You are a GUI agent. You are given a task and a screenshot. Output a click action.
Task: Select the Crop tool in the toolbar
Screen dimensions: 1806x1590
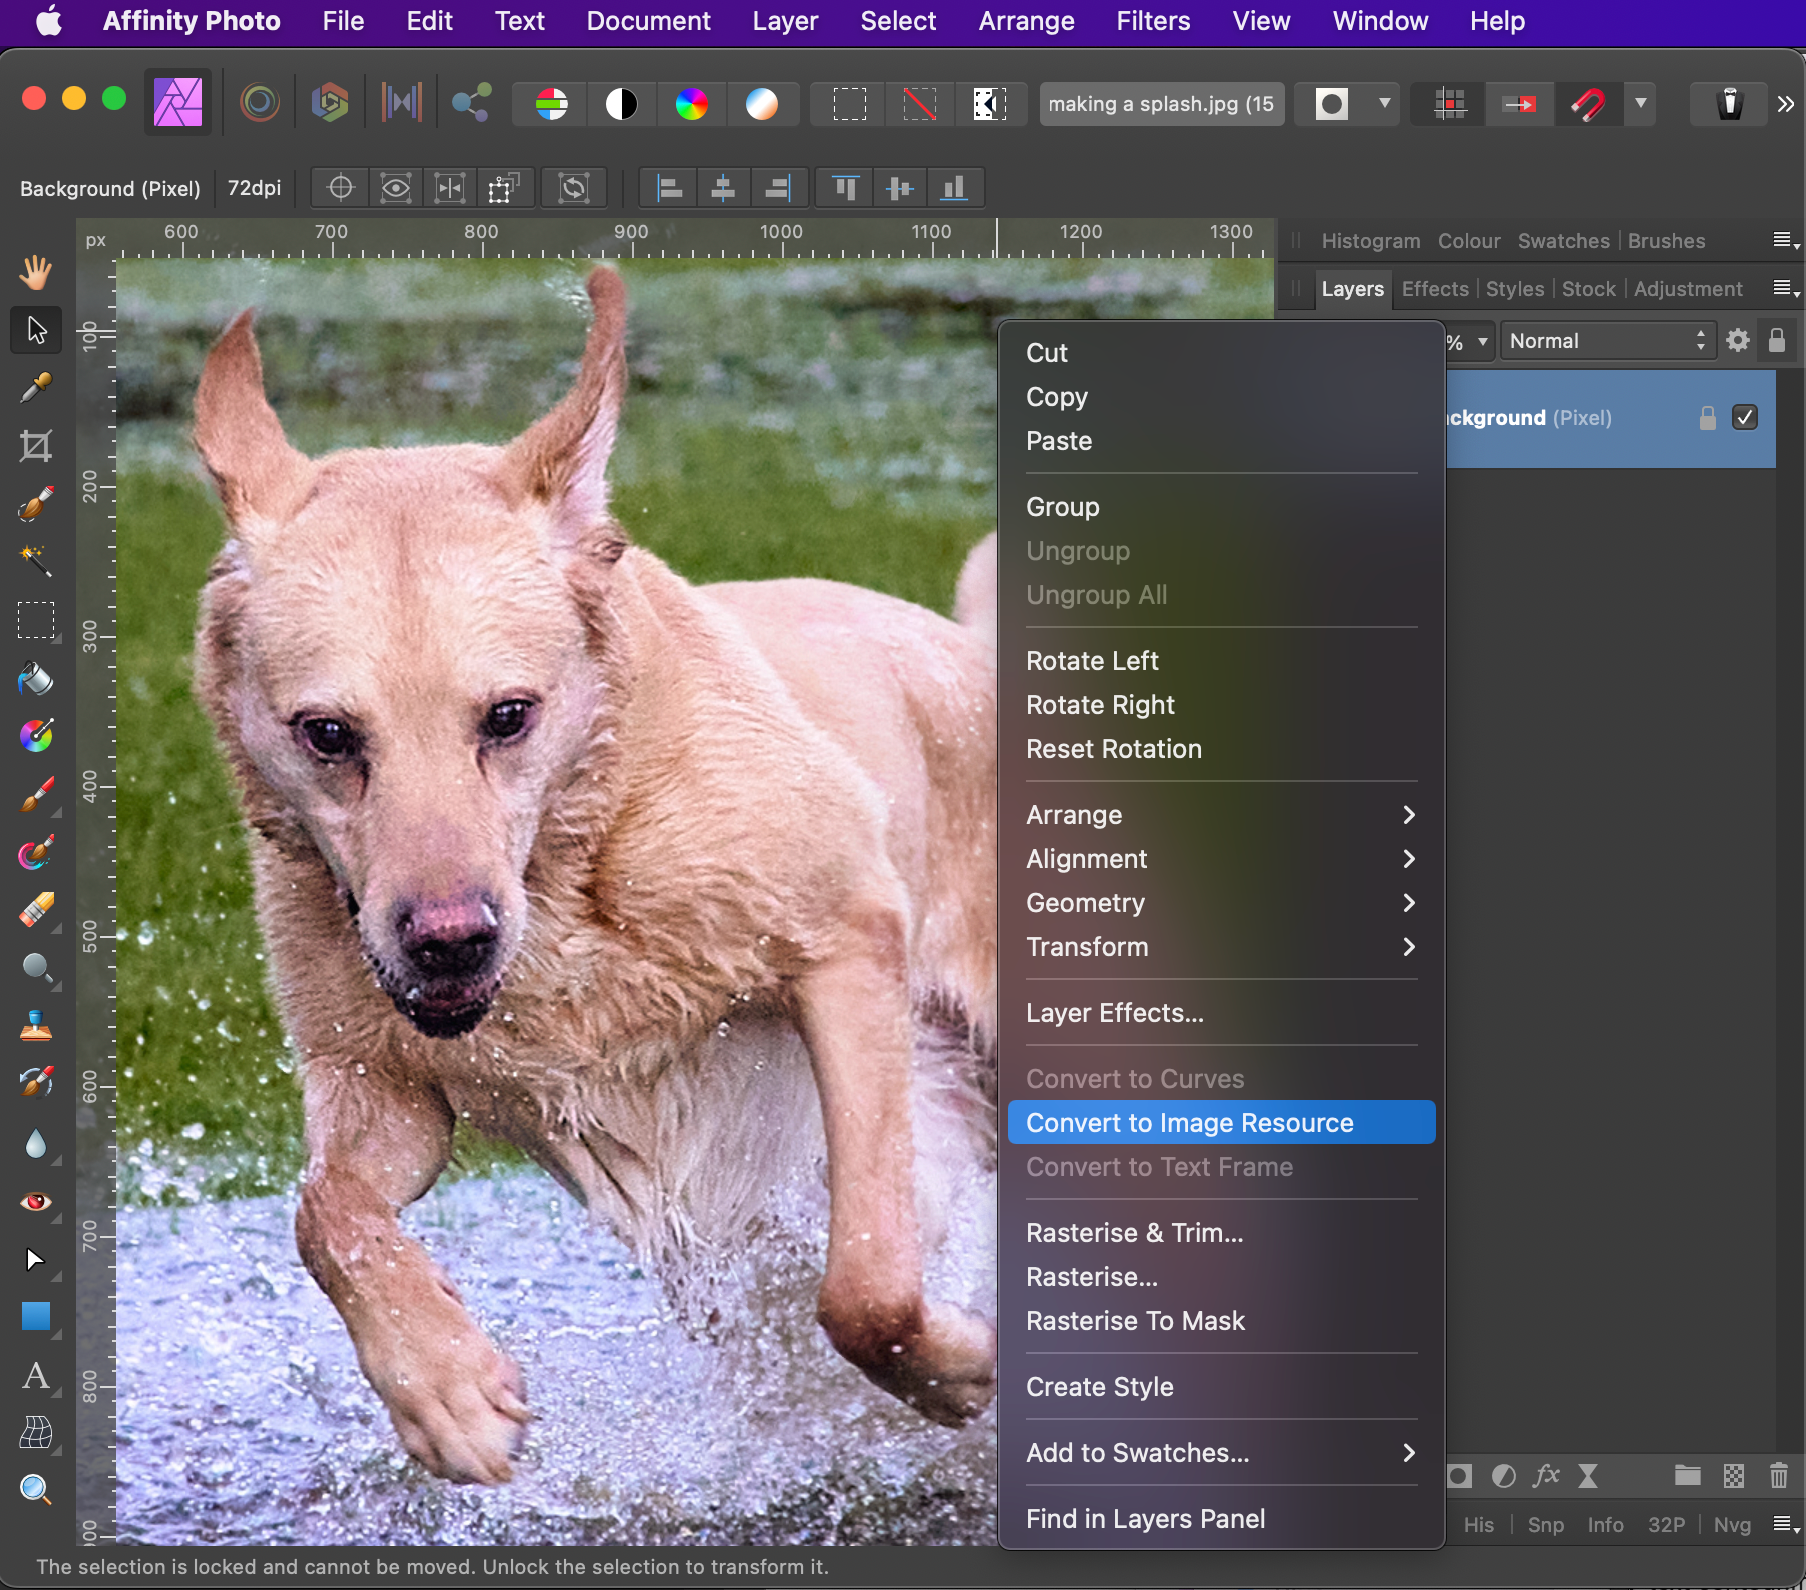pyautogui.click(x=36, y=446)
